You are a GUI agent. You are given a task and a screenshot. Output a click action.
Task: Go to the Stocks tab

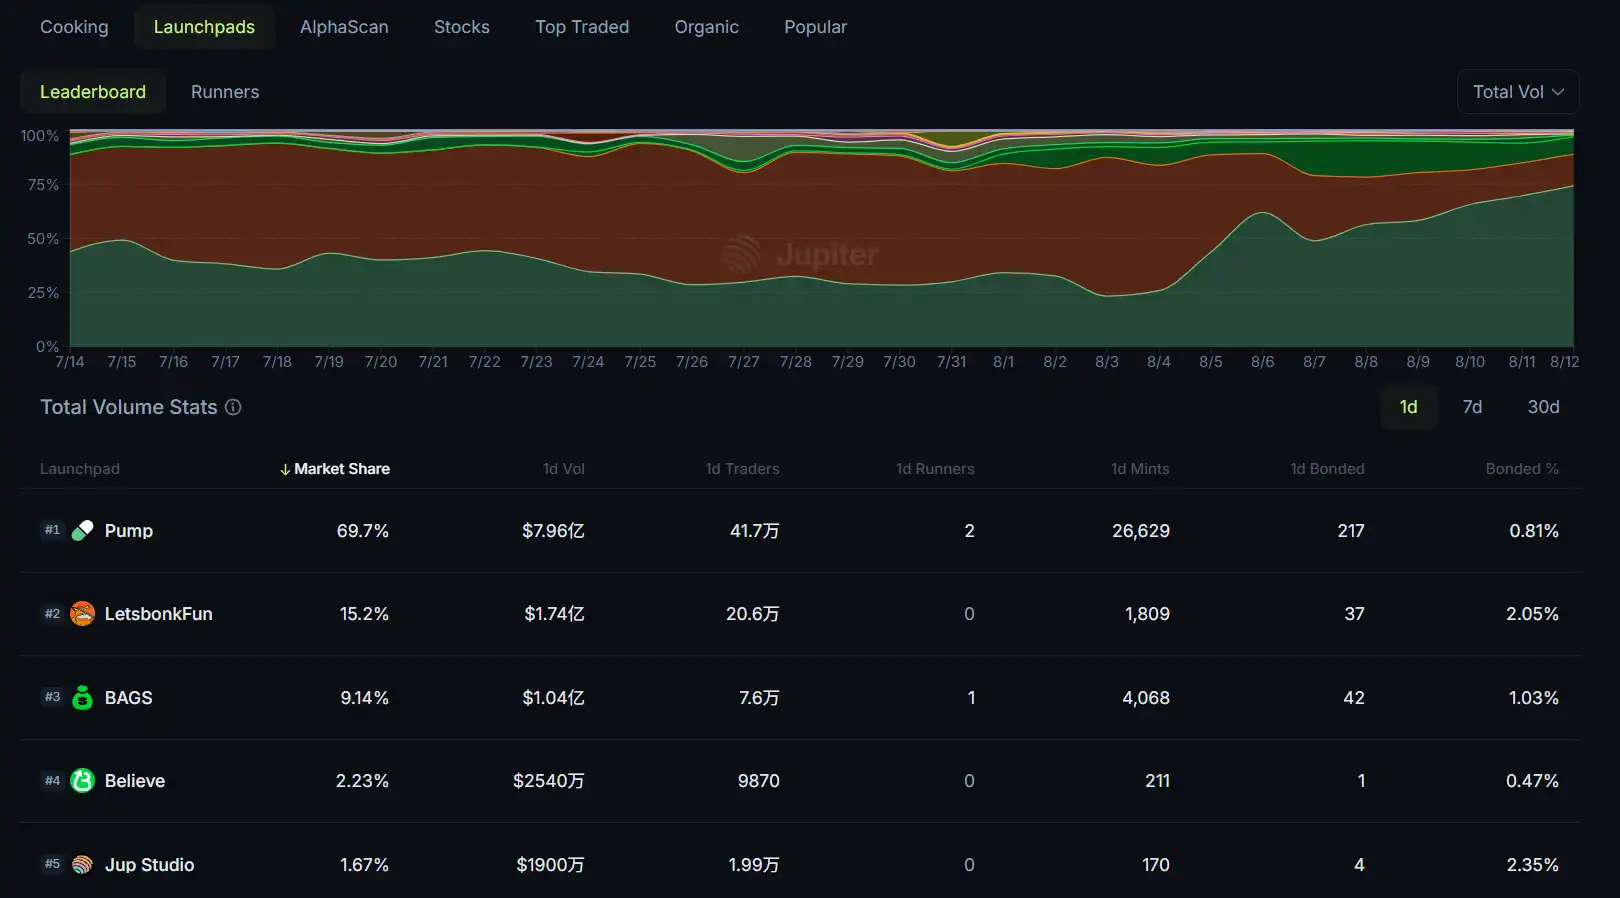(462, 27)
